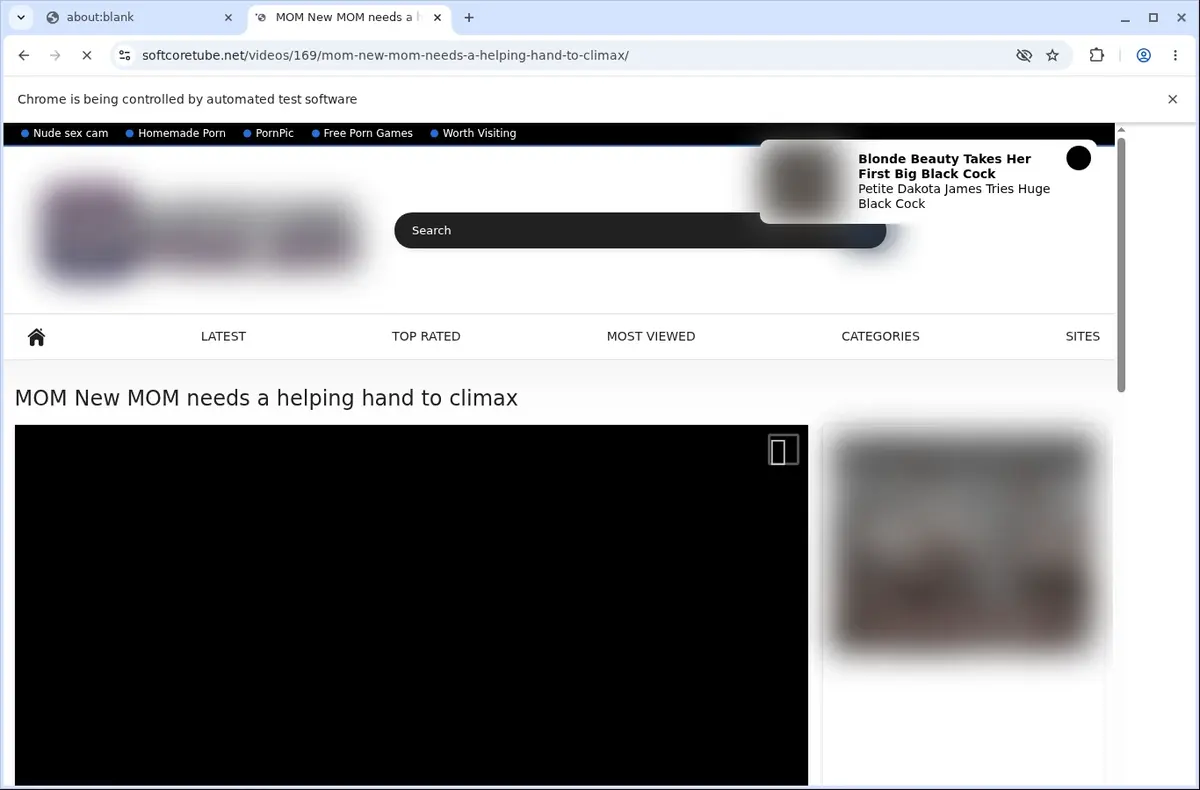Open the MOST VIEWED menu item
1200x790 pixels.
click(651, 336)
